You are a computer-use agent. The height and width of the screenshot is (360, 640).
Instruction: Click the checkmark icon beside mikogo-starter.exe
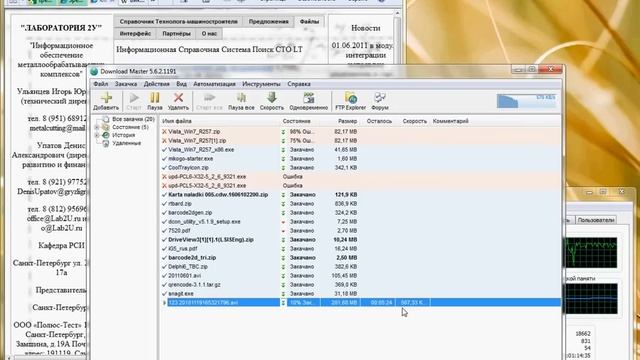(164, 158)
